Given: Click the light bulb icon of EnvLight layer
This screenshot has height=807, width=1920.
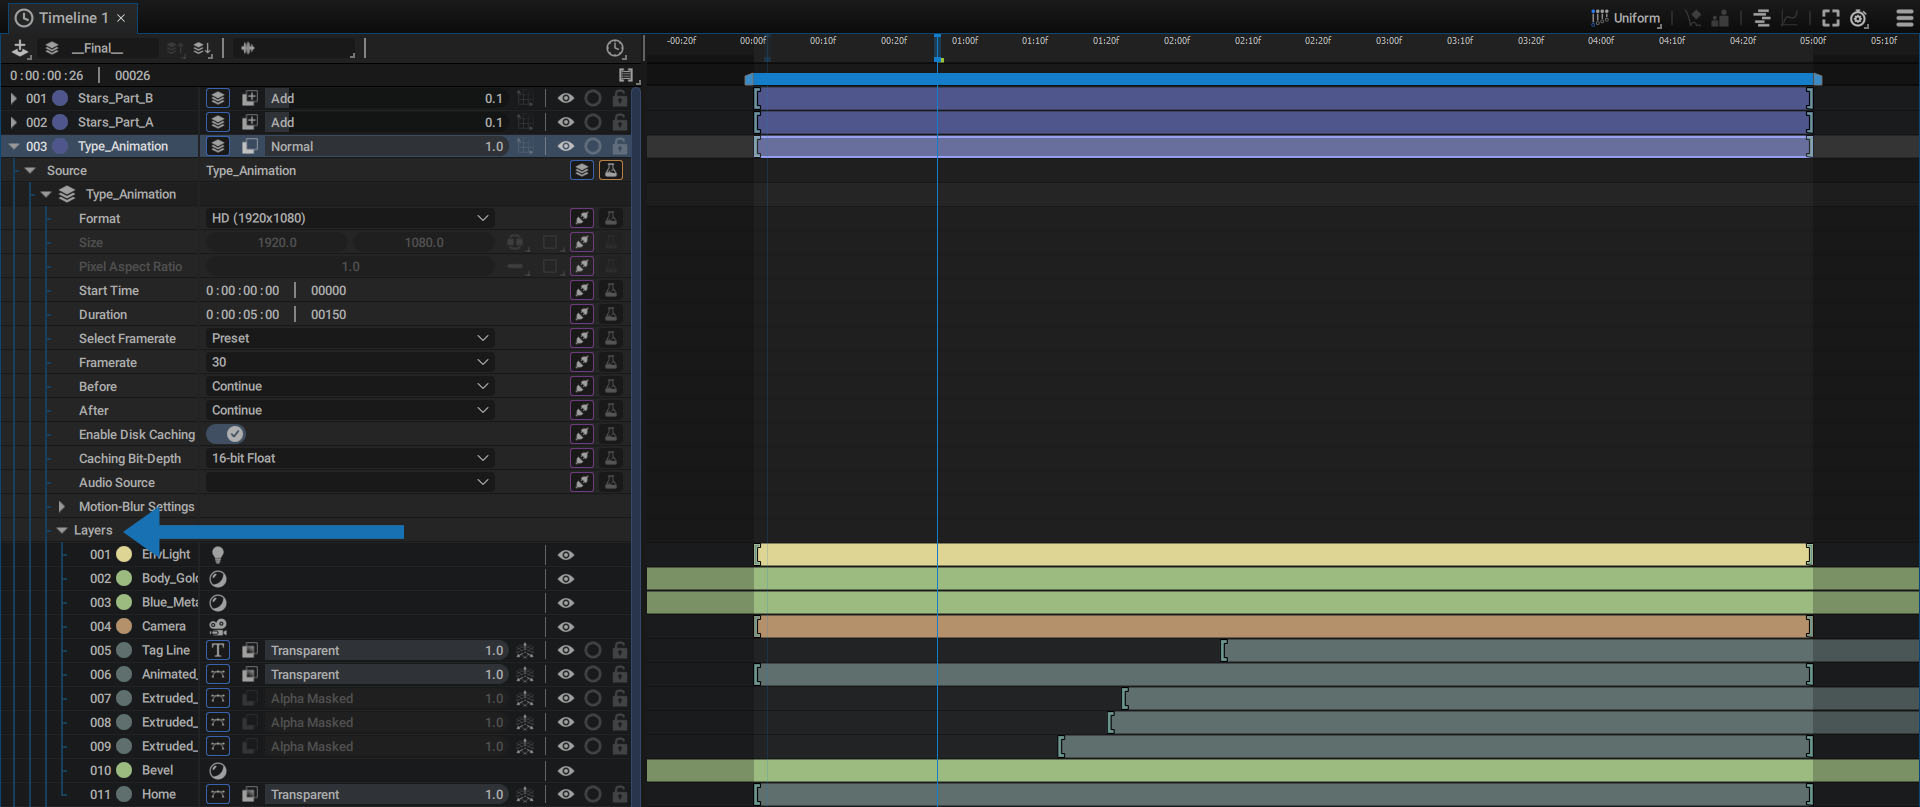Looking at the screenshot, I should coord(218,555).
